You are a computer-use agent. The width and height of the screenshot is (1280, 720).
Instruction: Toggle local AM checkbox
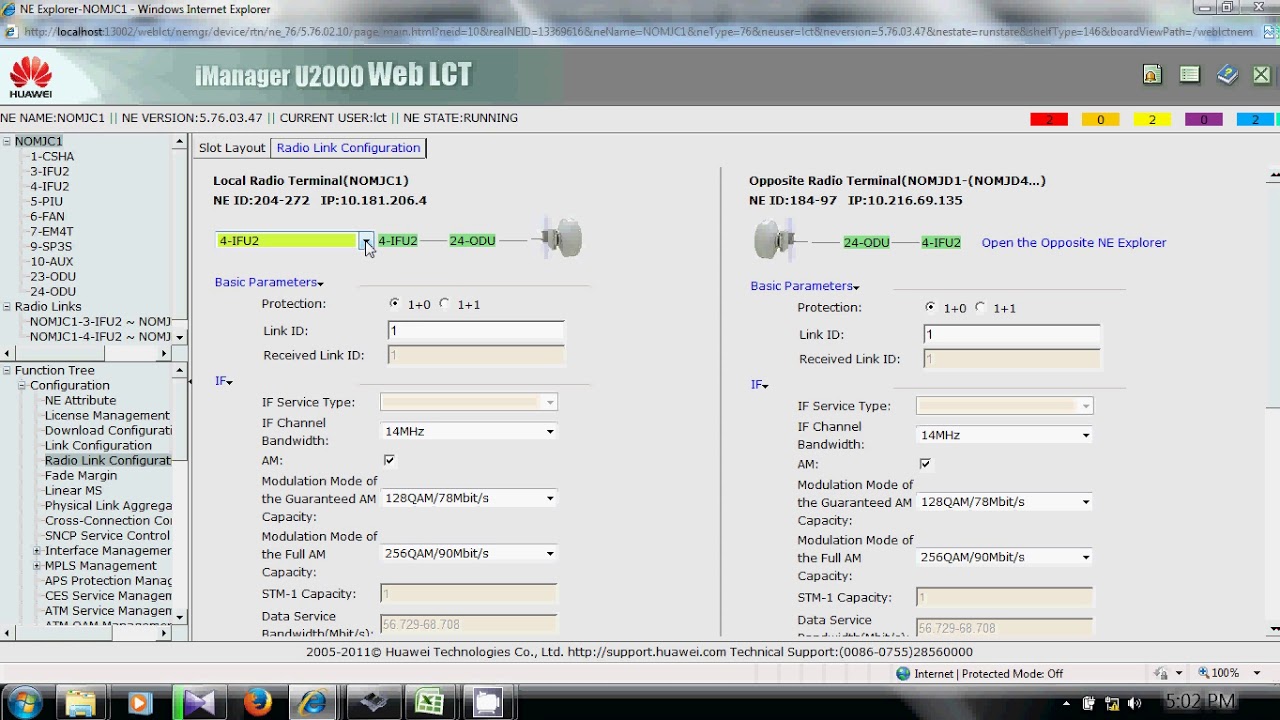[x=389, y=460]
